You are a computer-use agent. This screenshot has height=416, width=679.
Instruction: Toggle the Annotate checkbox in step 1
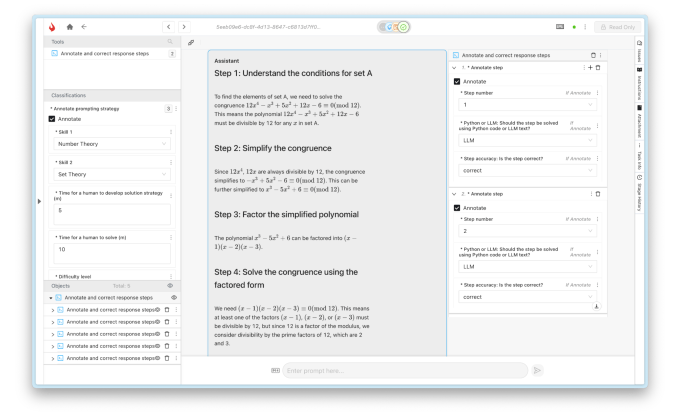(x=458, y=81)
